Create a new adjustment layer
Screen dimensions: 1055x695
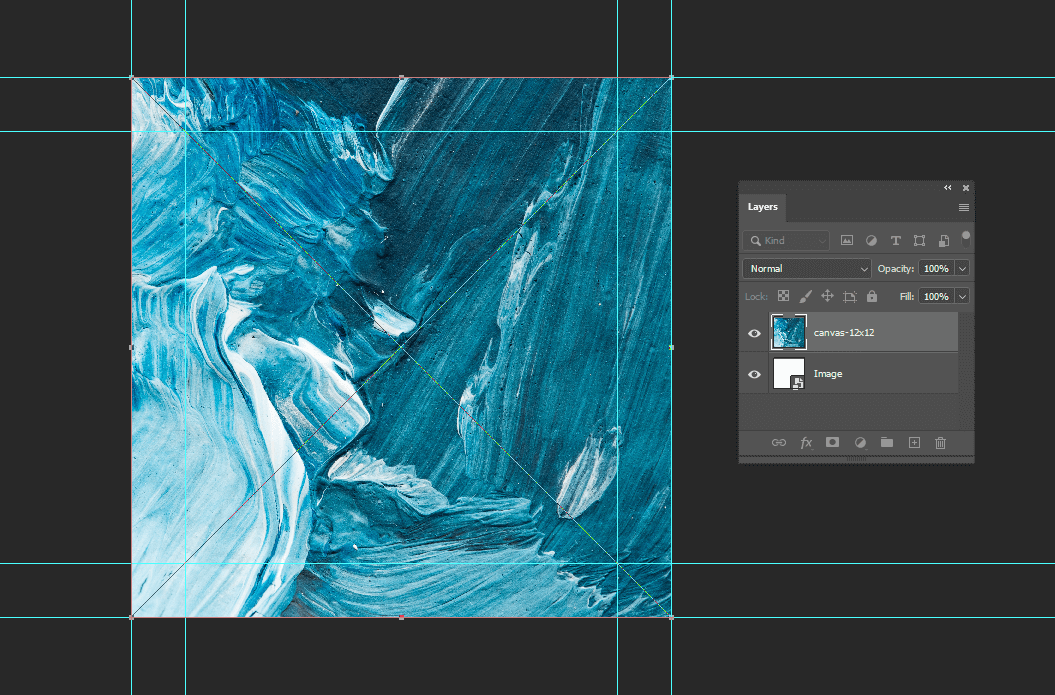[x=860, y=442]
